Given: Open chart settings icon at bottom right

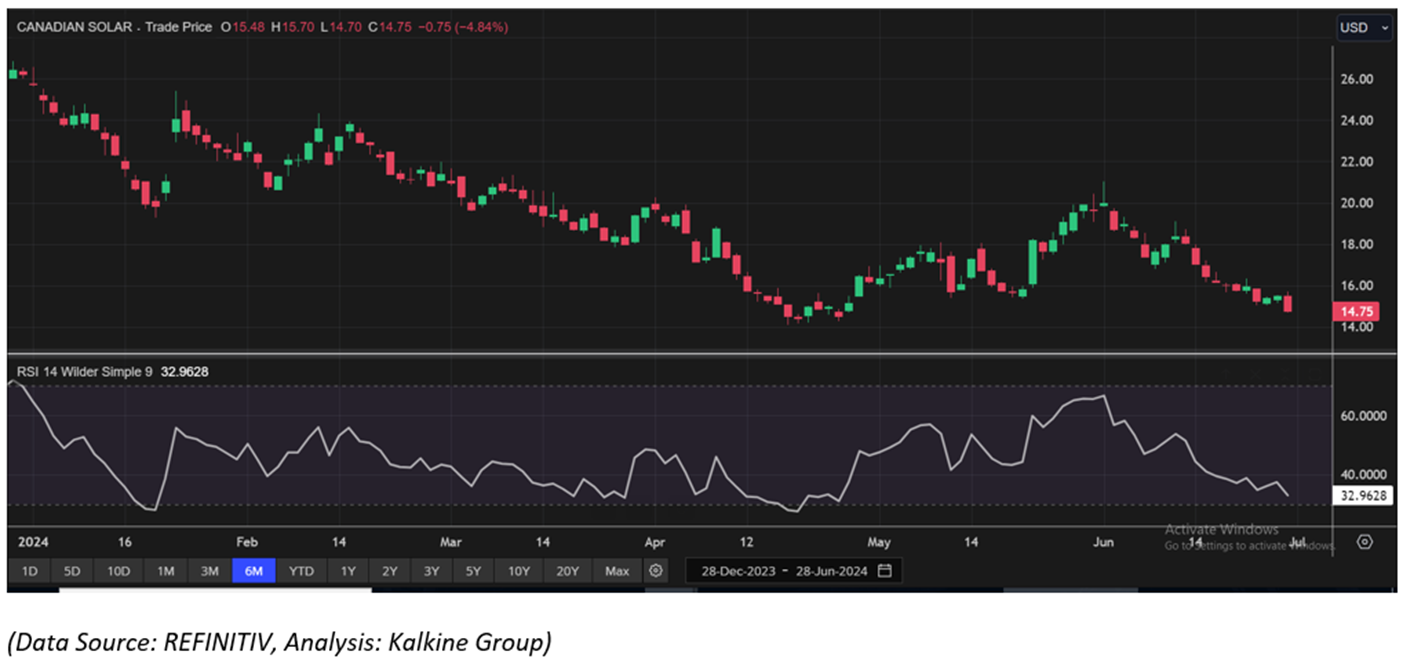Looking at the screenshot, I should pos(1365,542).
